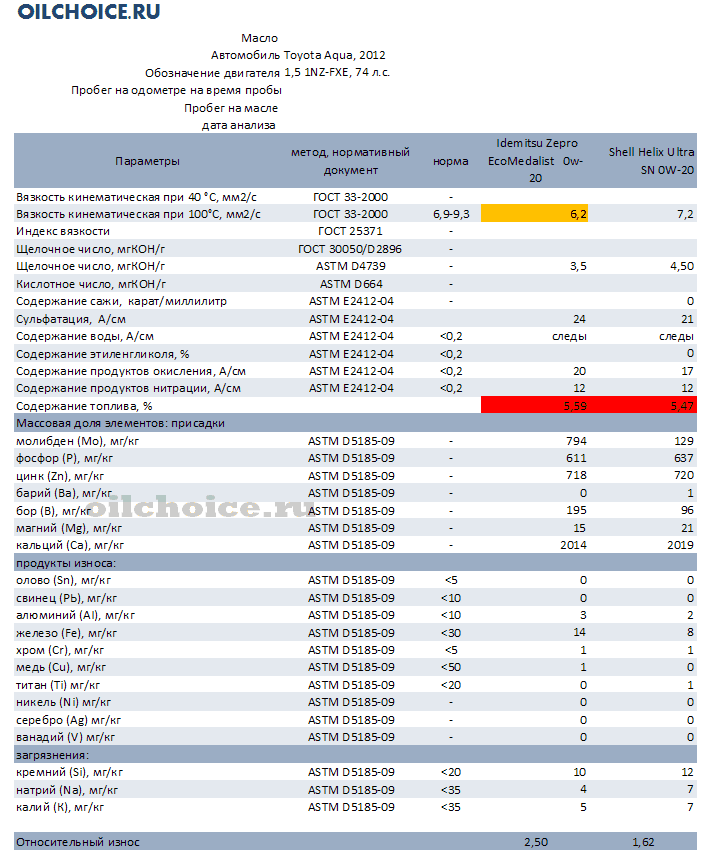Click the 'Idemitsu Zepro EcoMedalist 0w-20' header
The height and width of the screenshot is (859, 710).
coord(535,161)
